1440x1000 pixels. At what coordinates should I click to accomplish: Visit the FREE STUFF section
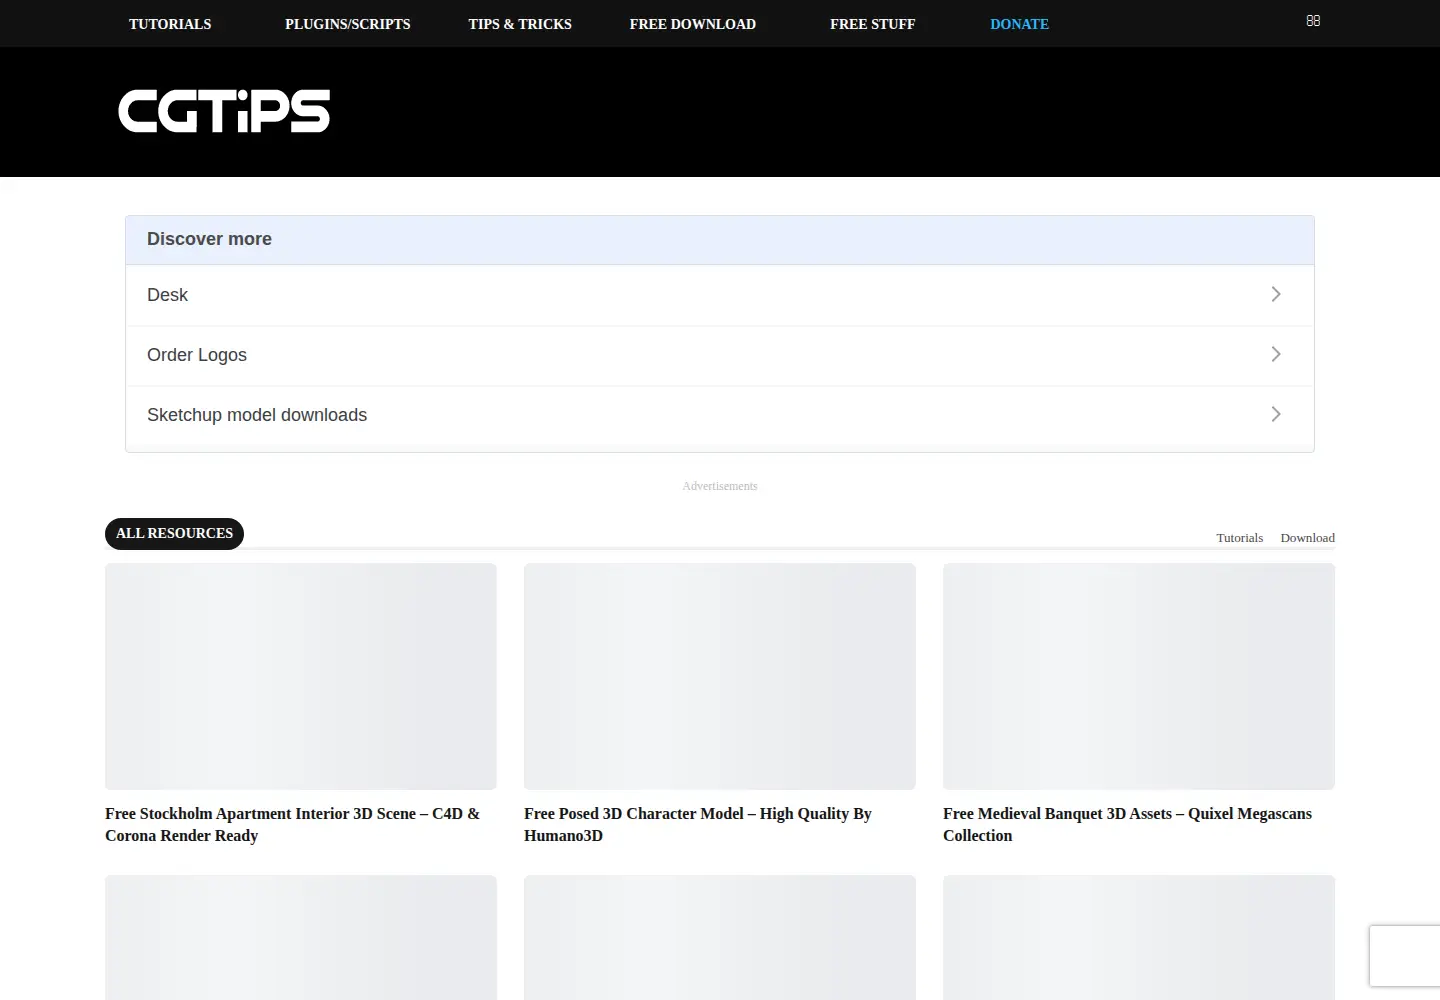873,24
